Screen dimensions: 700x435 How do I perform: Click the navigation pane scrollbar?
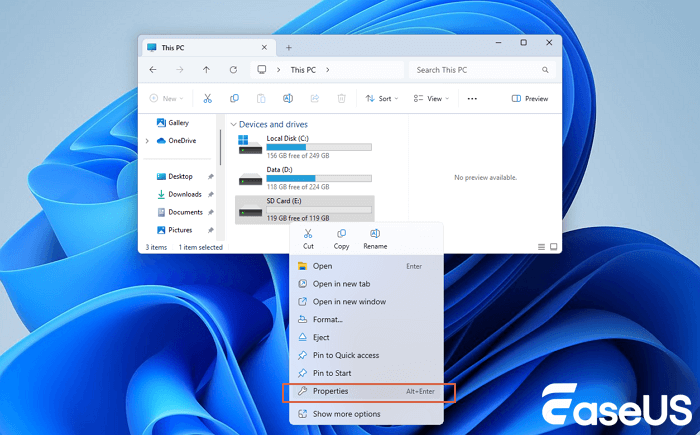click(x=220, y=147)
